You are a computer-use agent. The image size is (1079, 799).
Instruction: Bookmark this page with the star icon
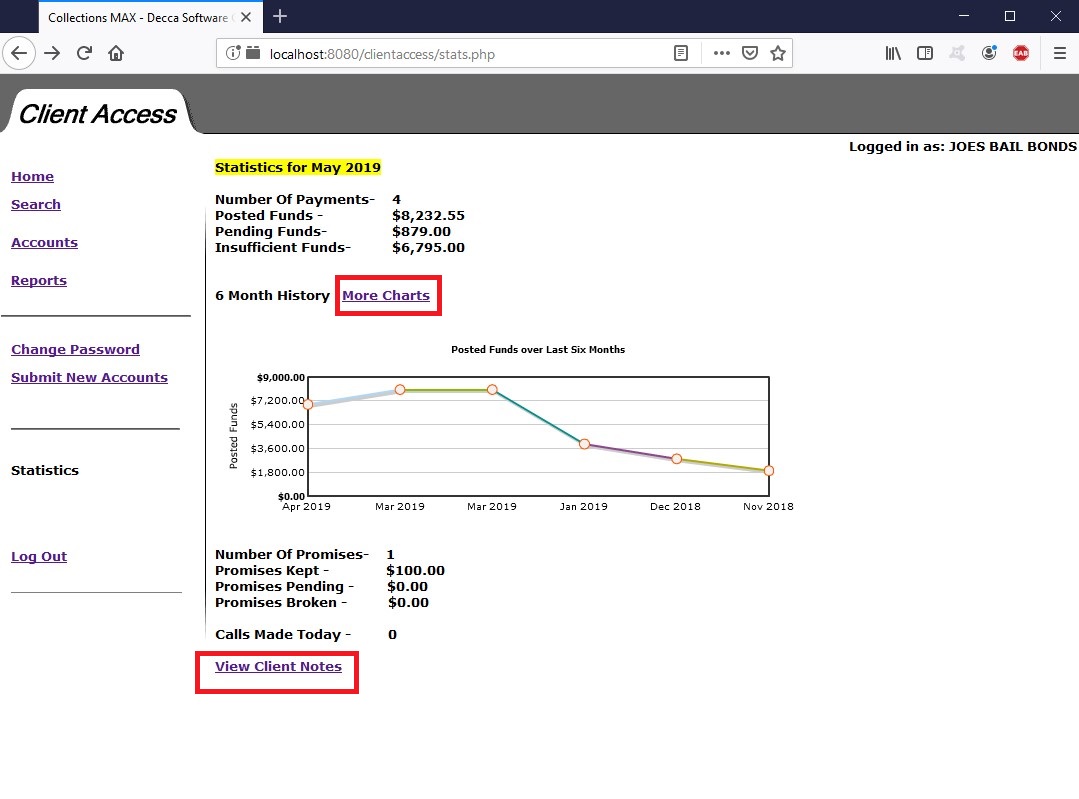pyautogui.click(x=778, y=53)
